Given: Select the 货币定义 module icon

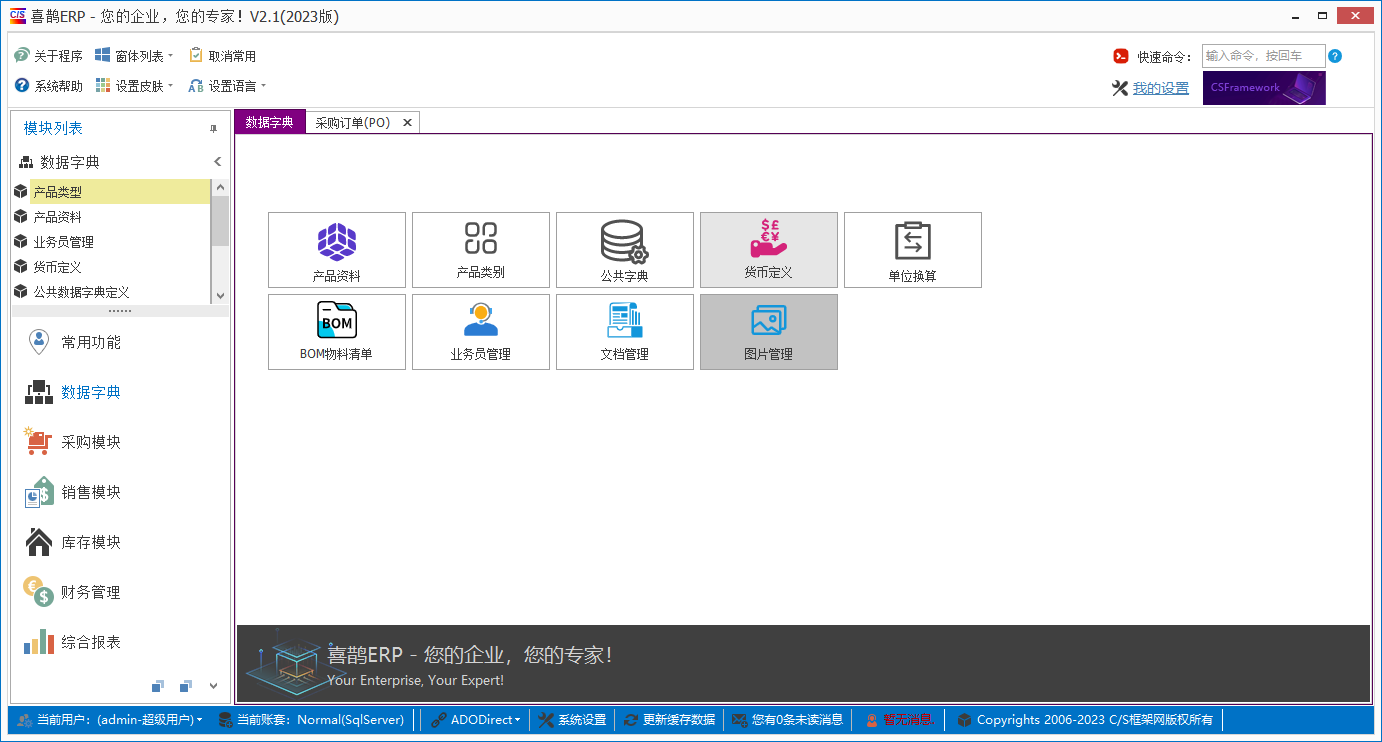Looking at the screenshot, I should (x=768, y=249).
